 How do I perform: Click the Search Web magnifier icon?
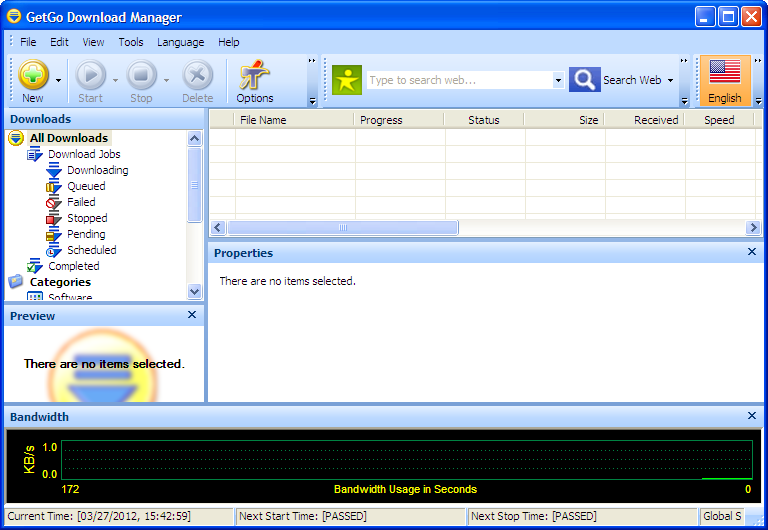click(584, 80)
